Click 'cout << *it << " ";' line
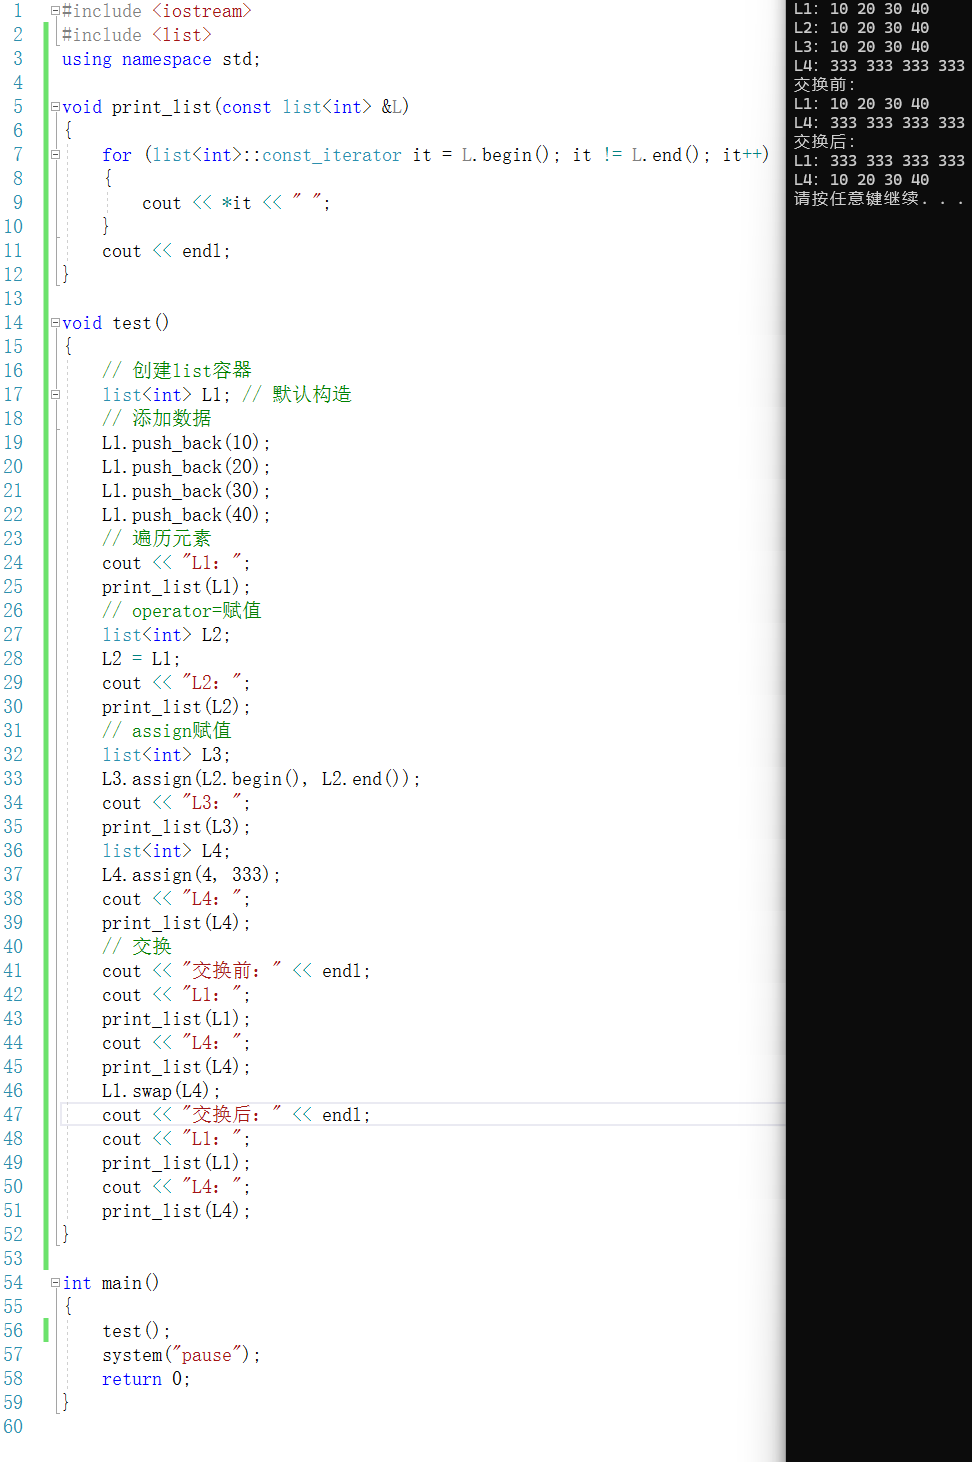 tap(236, 203)
